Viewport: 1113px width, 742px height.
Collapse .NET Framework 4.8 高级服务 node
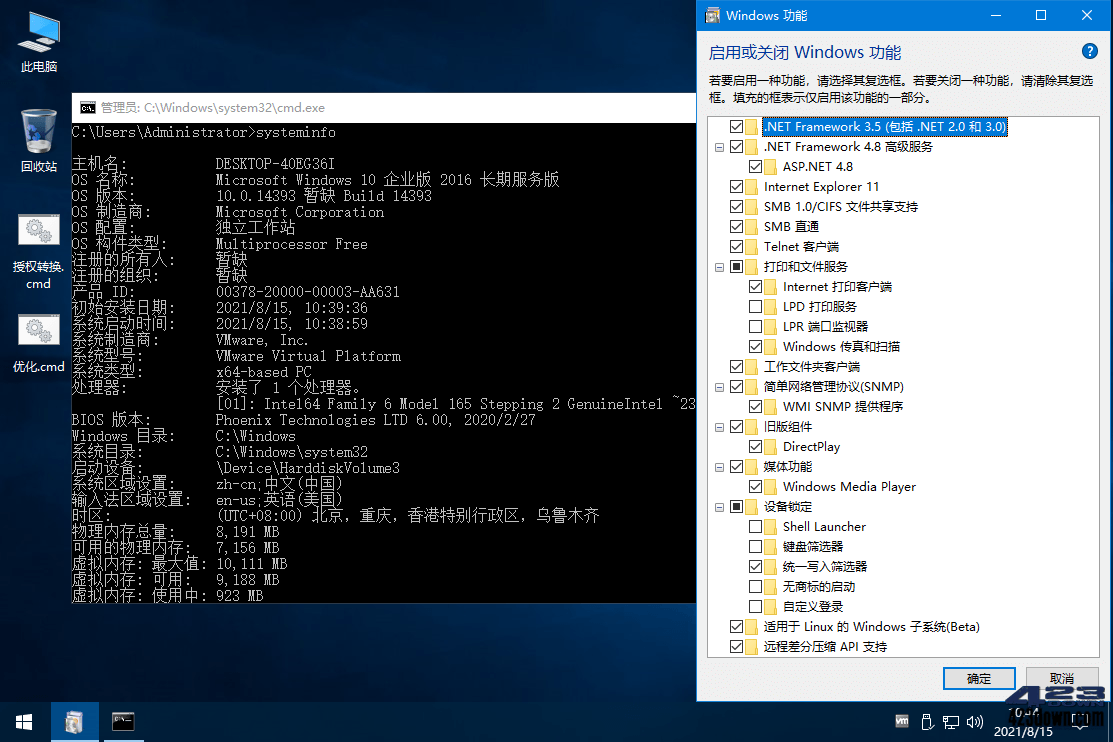[720, 146]
